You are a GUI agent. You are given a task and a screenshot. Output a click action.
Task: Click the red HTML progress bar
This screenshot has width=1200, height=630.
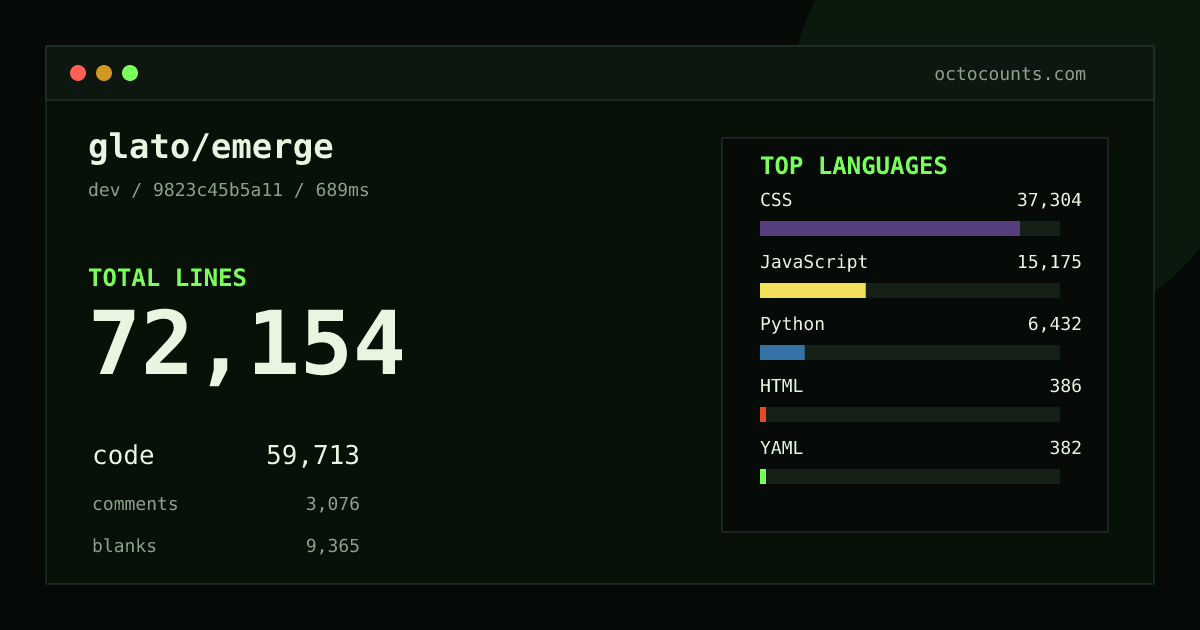click(763, 414)
